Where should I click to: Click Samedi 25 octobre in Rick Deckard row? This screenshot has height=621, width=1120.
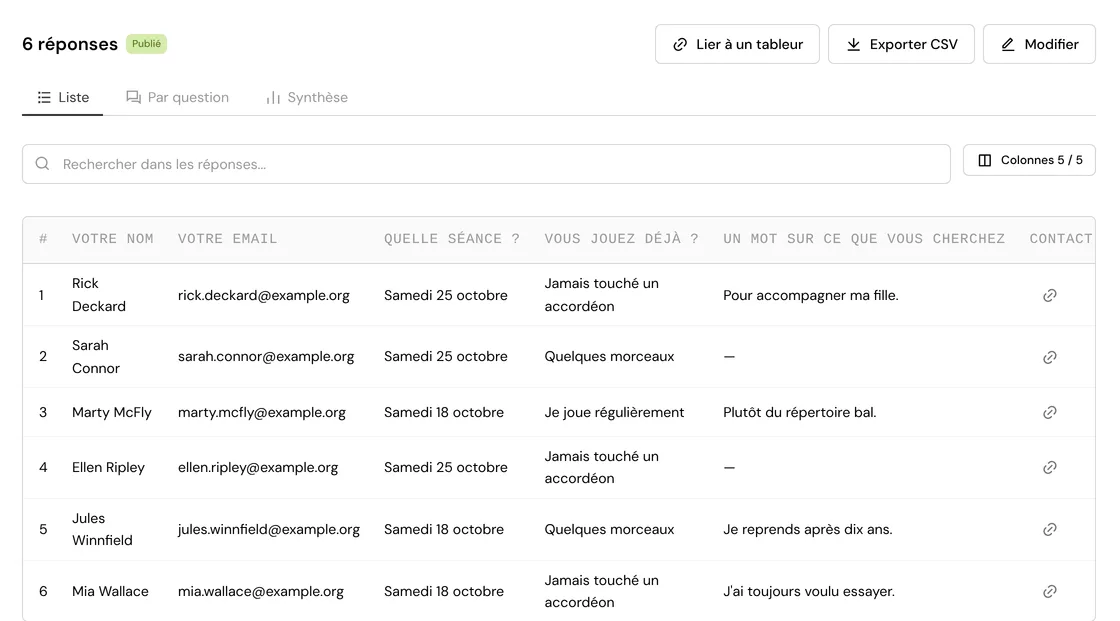(x=446, y=295)
